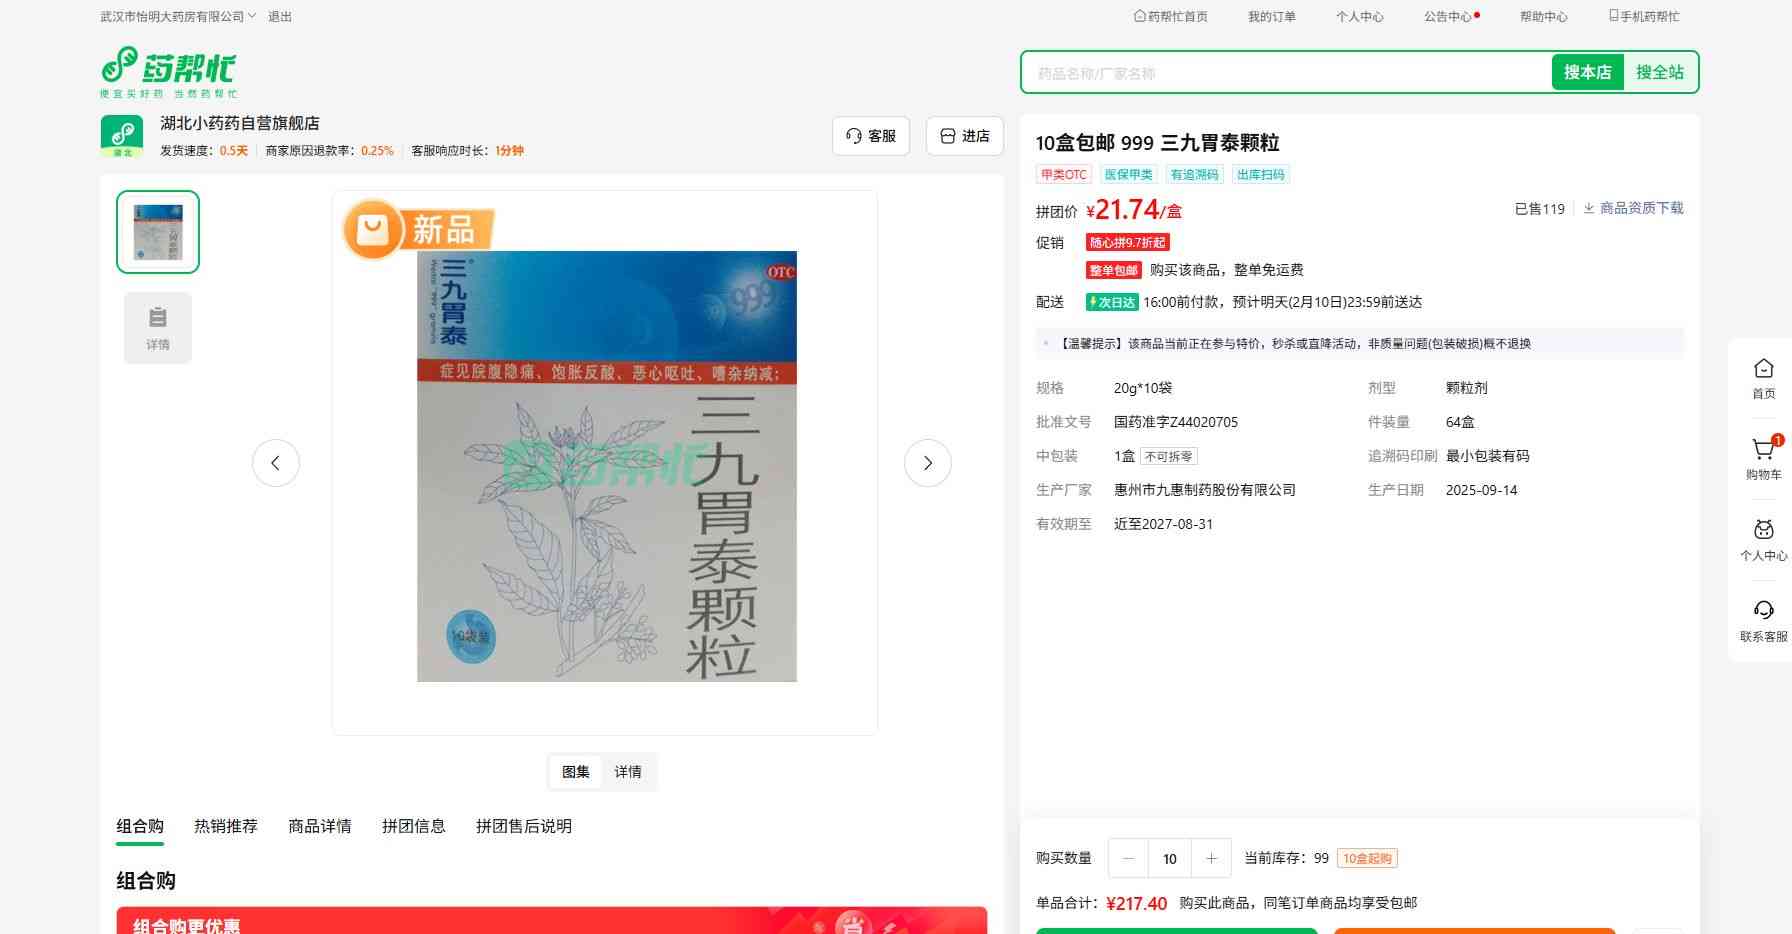Open the shopping cart sidebar icon
The width and height of the screenshot is (1792, 934).
click(1763, 451)
